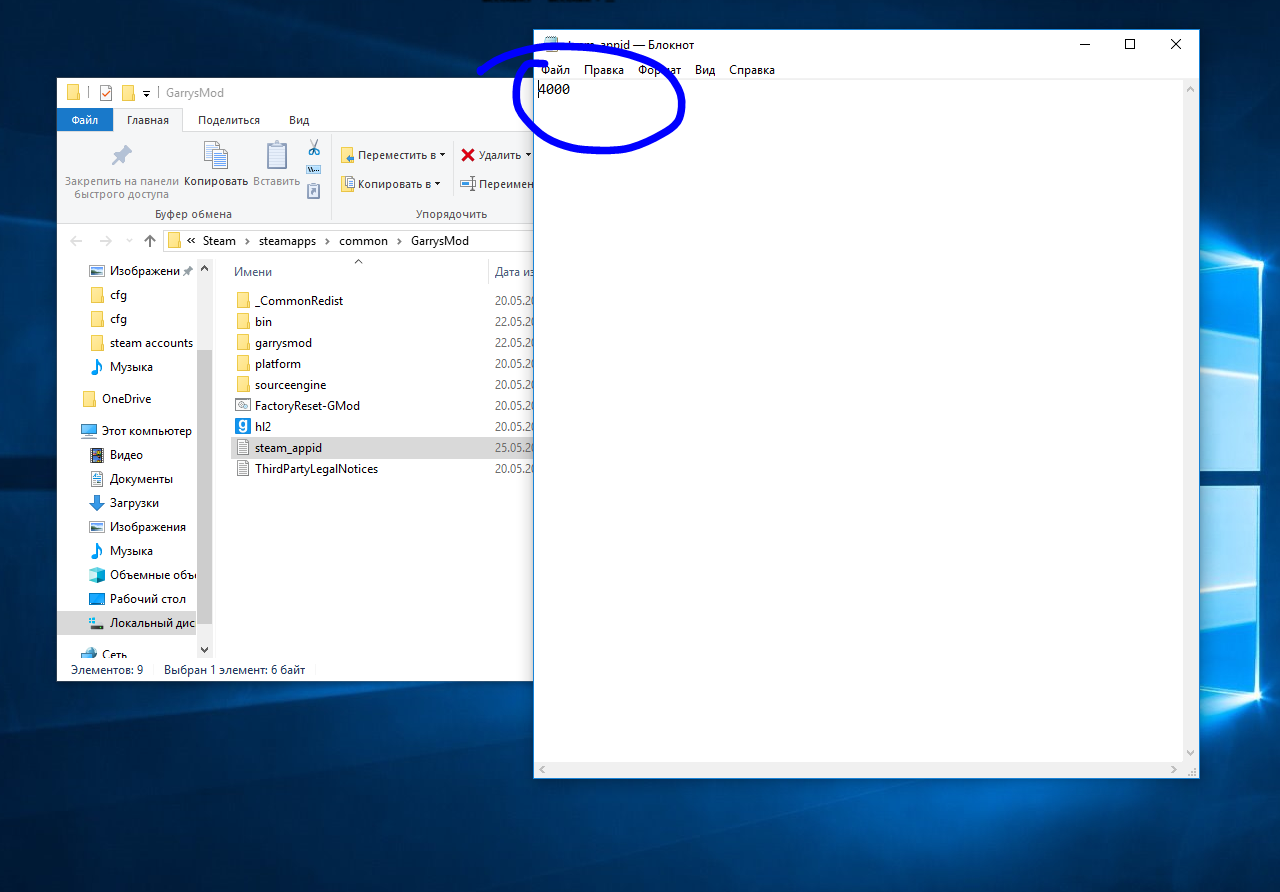Click the Pin to Quick Access ribbon icon
This screenshot has height=892, width=1280.
point(121,157)
